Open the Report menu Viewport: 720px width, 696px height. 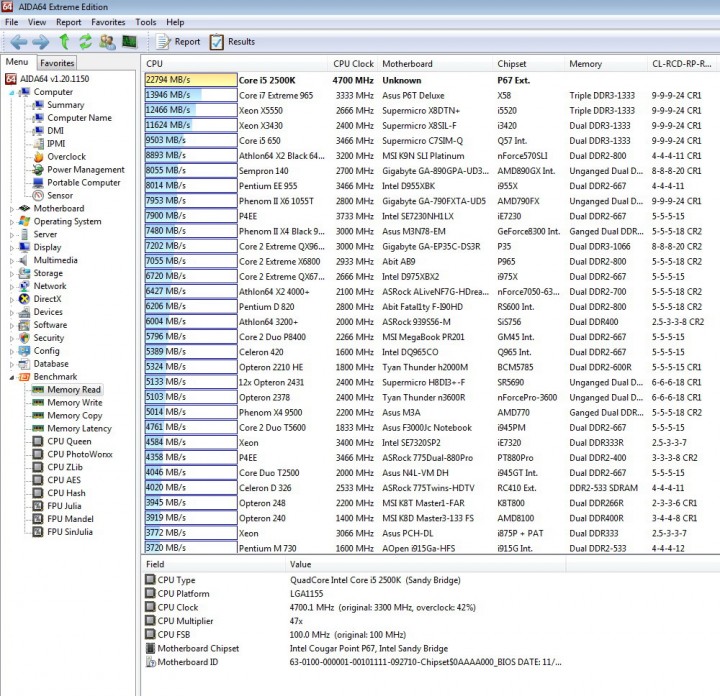tap(68, 22)
